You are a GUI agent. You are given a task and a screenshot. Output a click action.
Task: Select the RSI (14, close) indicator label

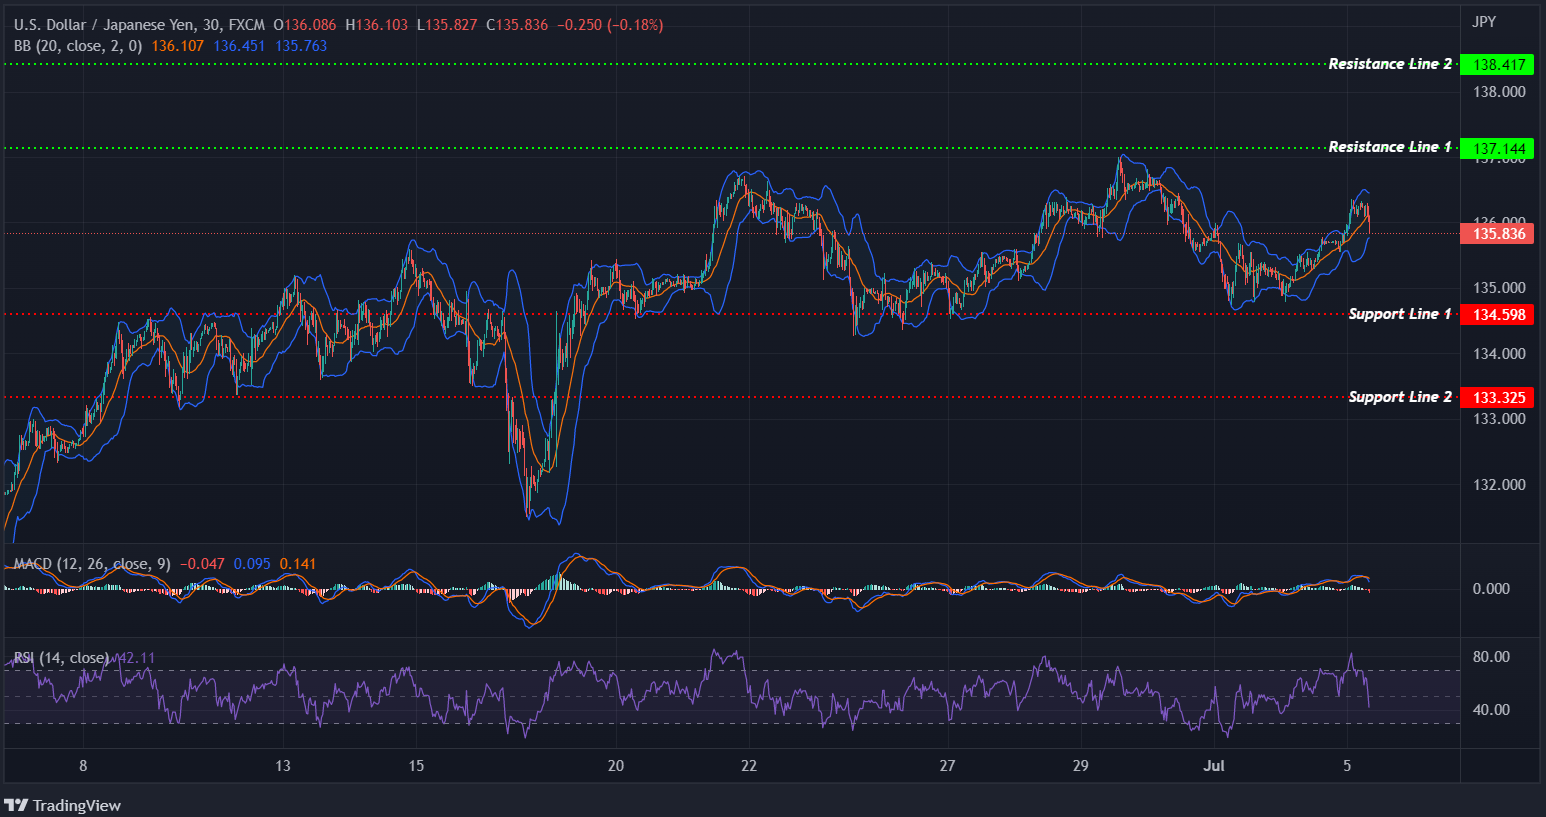click(x=60, y=657)
